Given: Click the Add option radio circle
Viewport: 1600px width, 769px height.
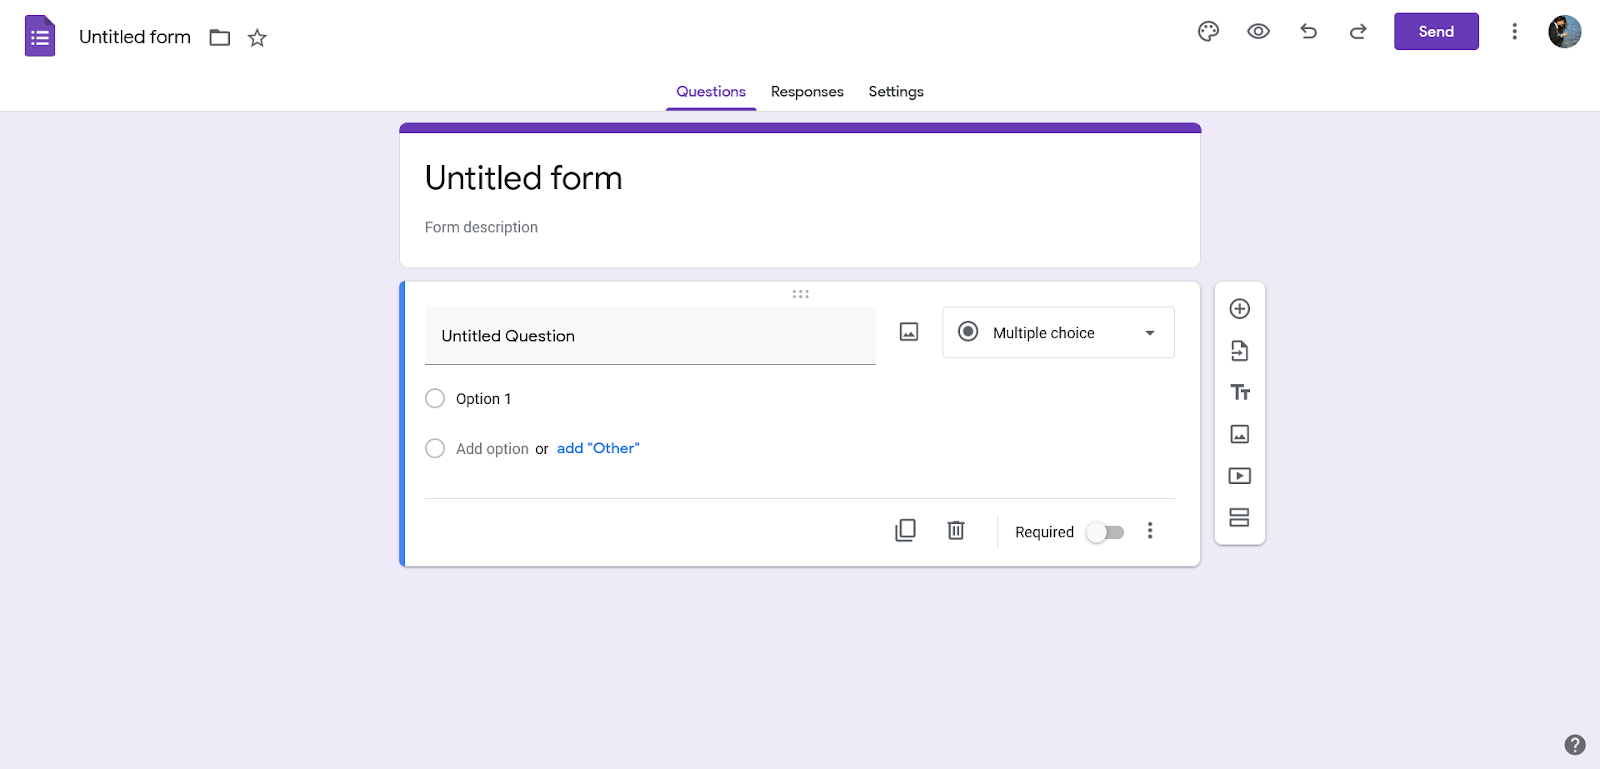Looking at the screenshot, I should (x=435, y=449).
